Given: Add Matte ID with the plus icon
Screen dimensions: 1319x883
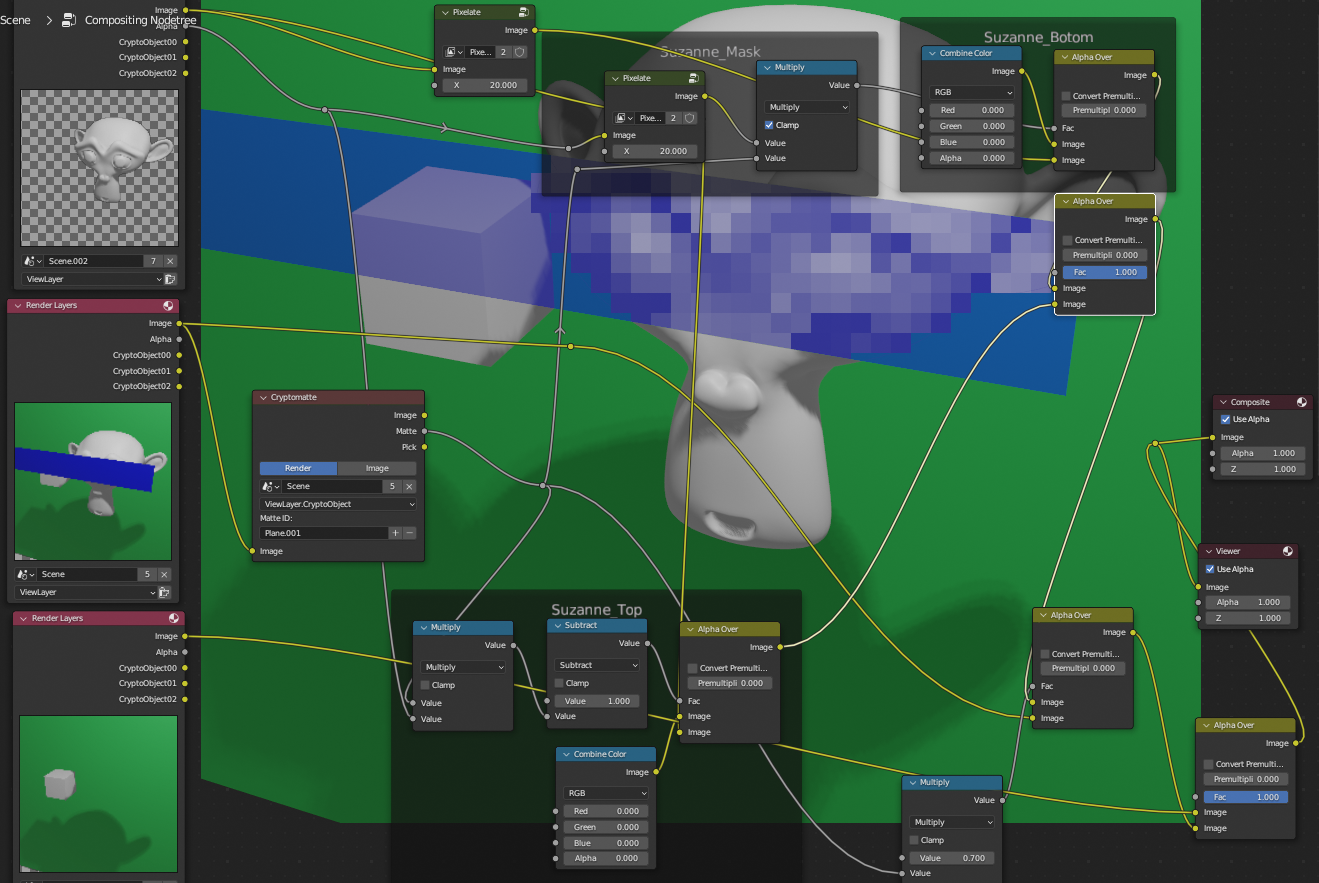Looking at the screenshot, I should point(395,533).
